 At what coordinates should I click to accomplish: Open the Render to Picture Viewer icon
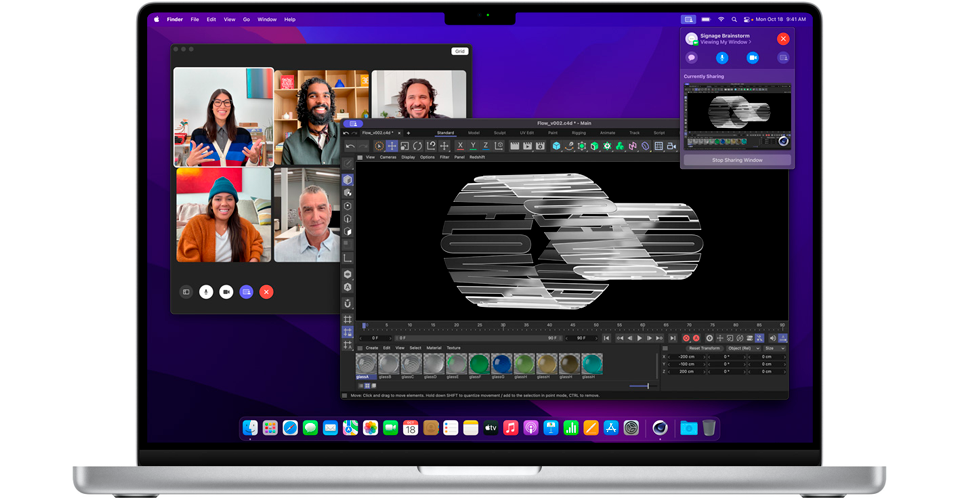coord(527,146)
